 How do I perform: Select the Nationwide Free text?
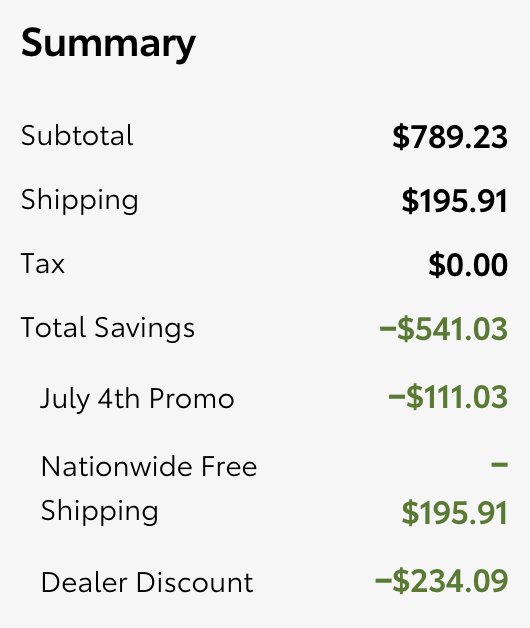(x=149, y=466)
